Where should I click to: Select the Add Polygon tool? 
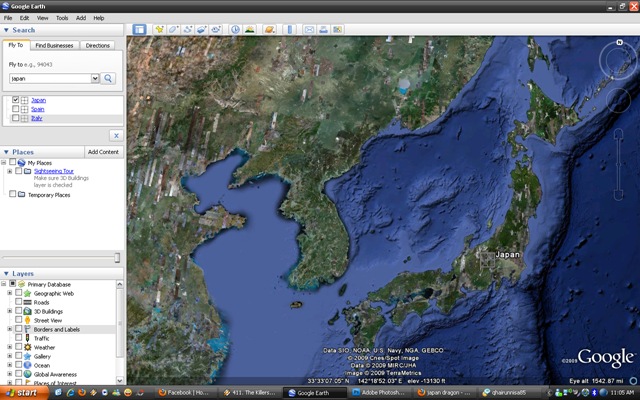pyautogui.click(x=173, y=29)
